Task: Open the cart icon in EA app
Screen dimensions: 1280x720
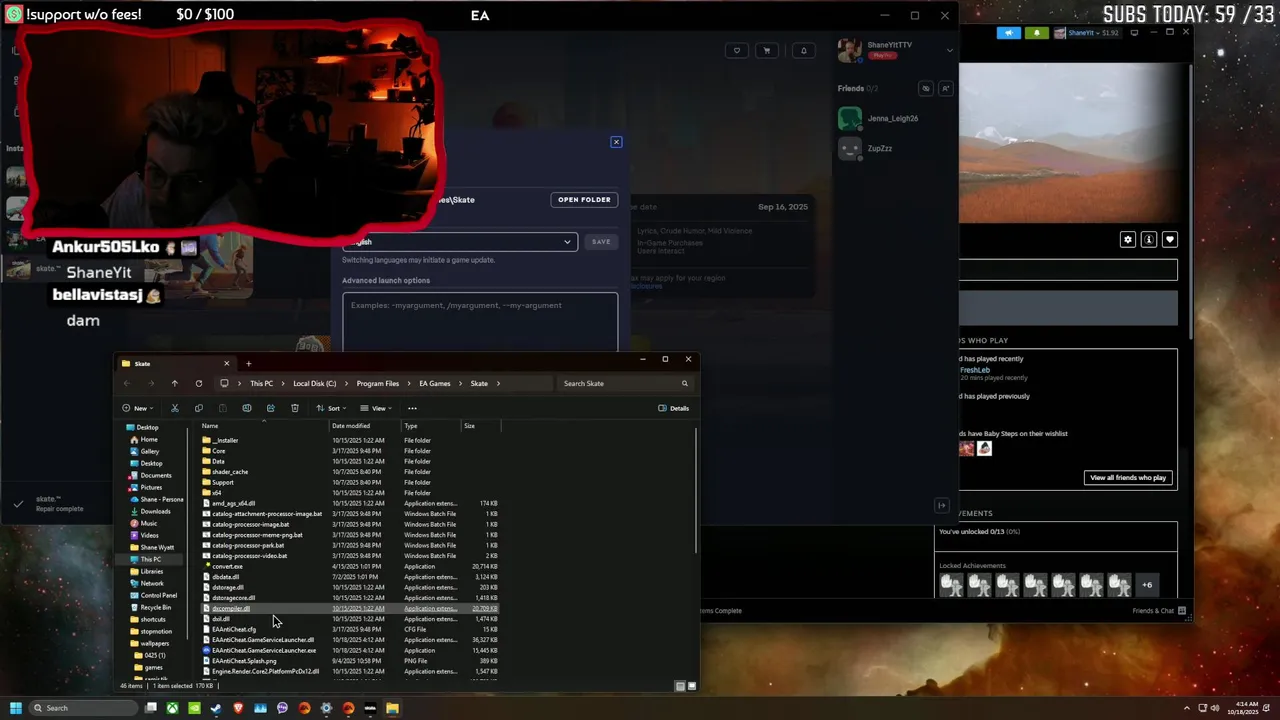Action: tap(767, 51)
